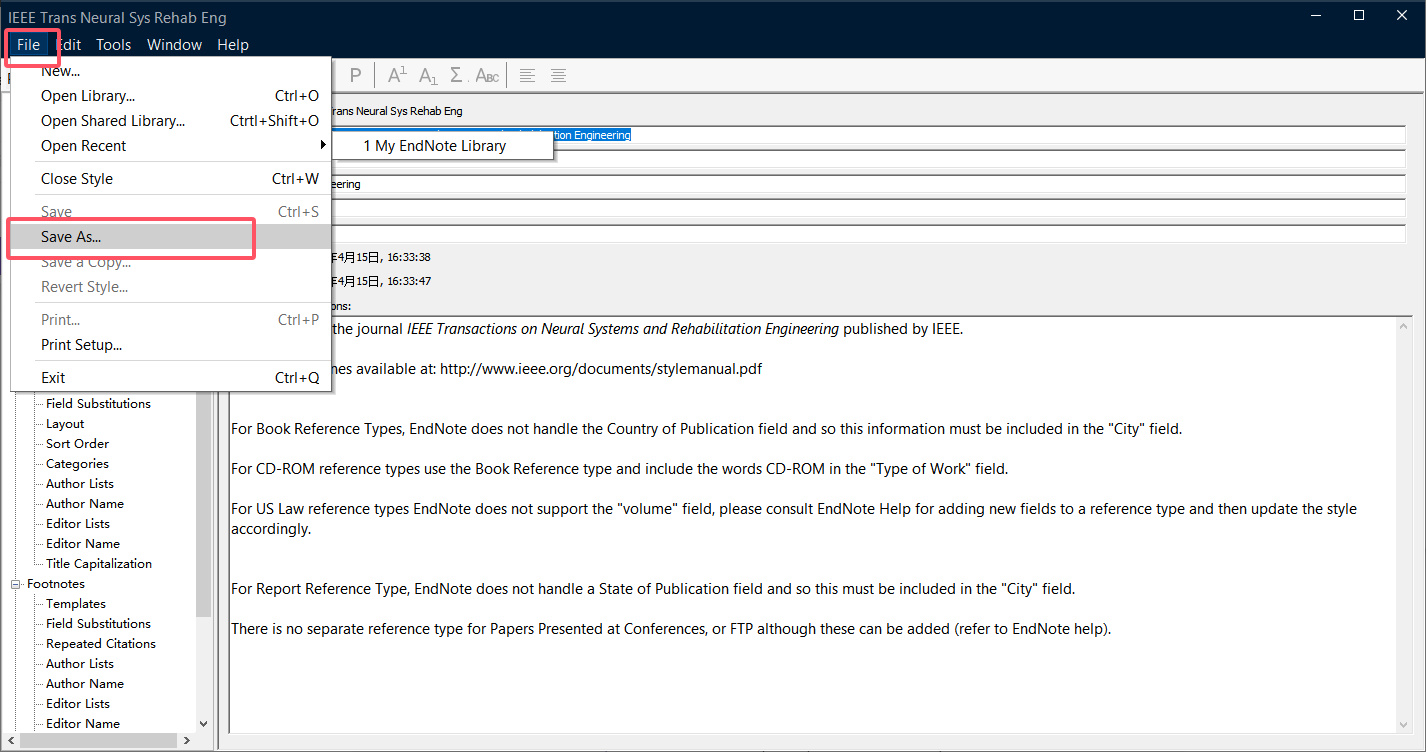Viewport: 1426px width, 752px height.
Task: Click the align left toolbar icon
Action: point(527,75)
